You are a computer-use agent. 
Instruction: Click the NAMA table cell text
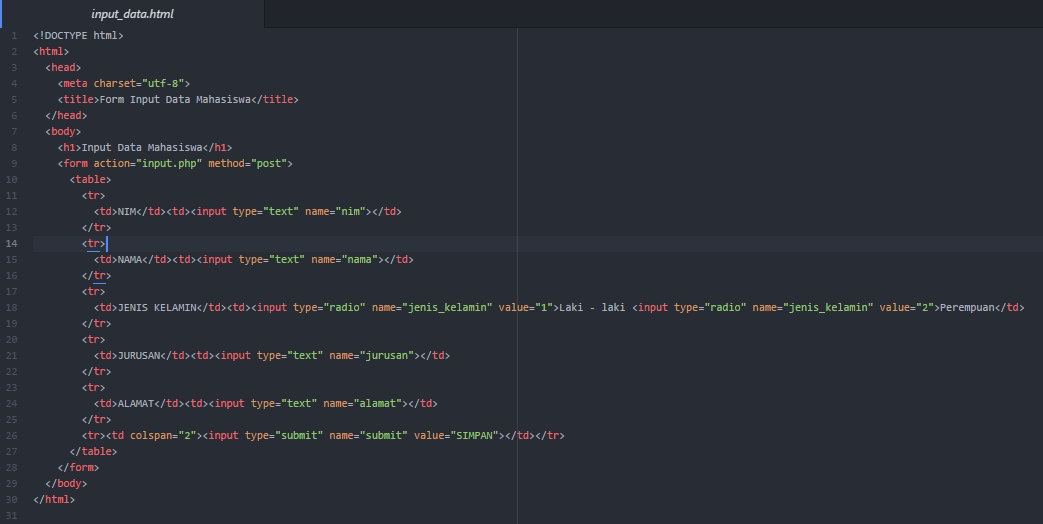[x=130, y=259]
